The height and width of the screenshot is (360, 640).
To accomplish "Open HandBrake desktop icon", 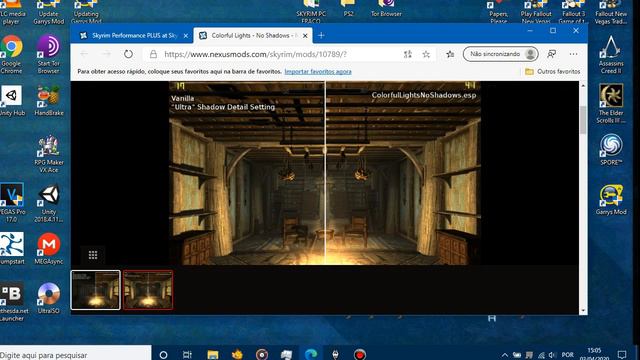I will 49,101.
